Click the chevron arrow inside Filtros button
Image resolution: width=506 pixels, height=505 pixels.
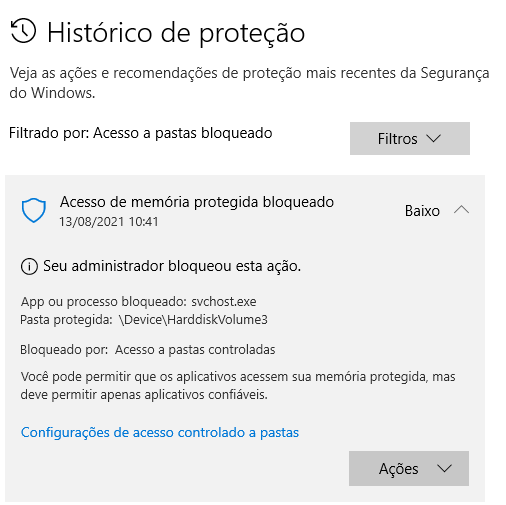(434, 138)
